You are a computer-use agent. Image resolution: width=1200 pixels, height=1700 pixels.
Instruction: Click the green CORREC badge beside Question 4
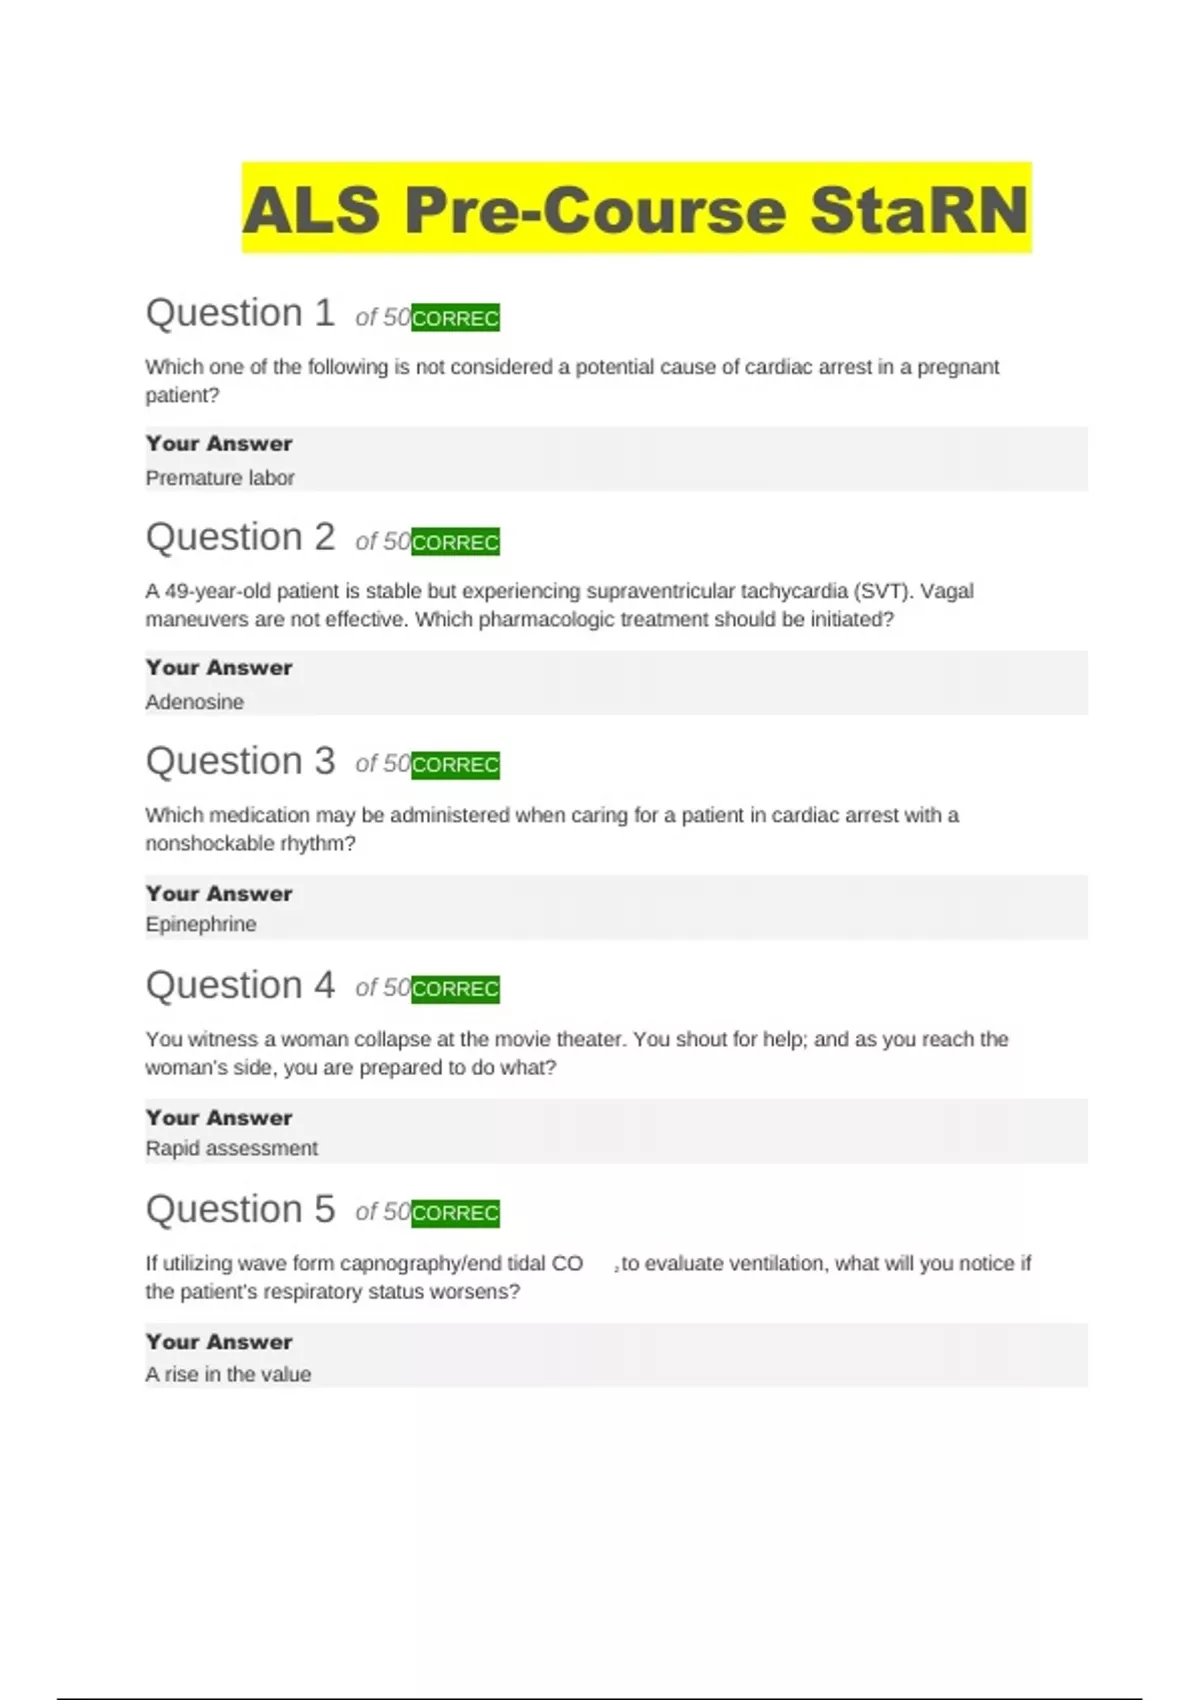pyautogui.click(x=455, y=989)
